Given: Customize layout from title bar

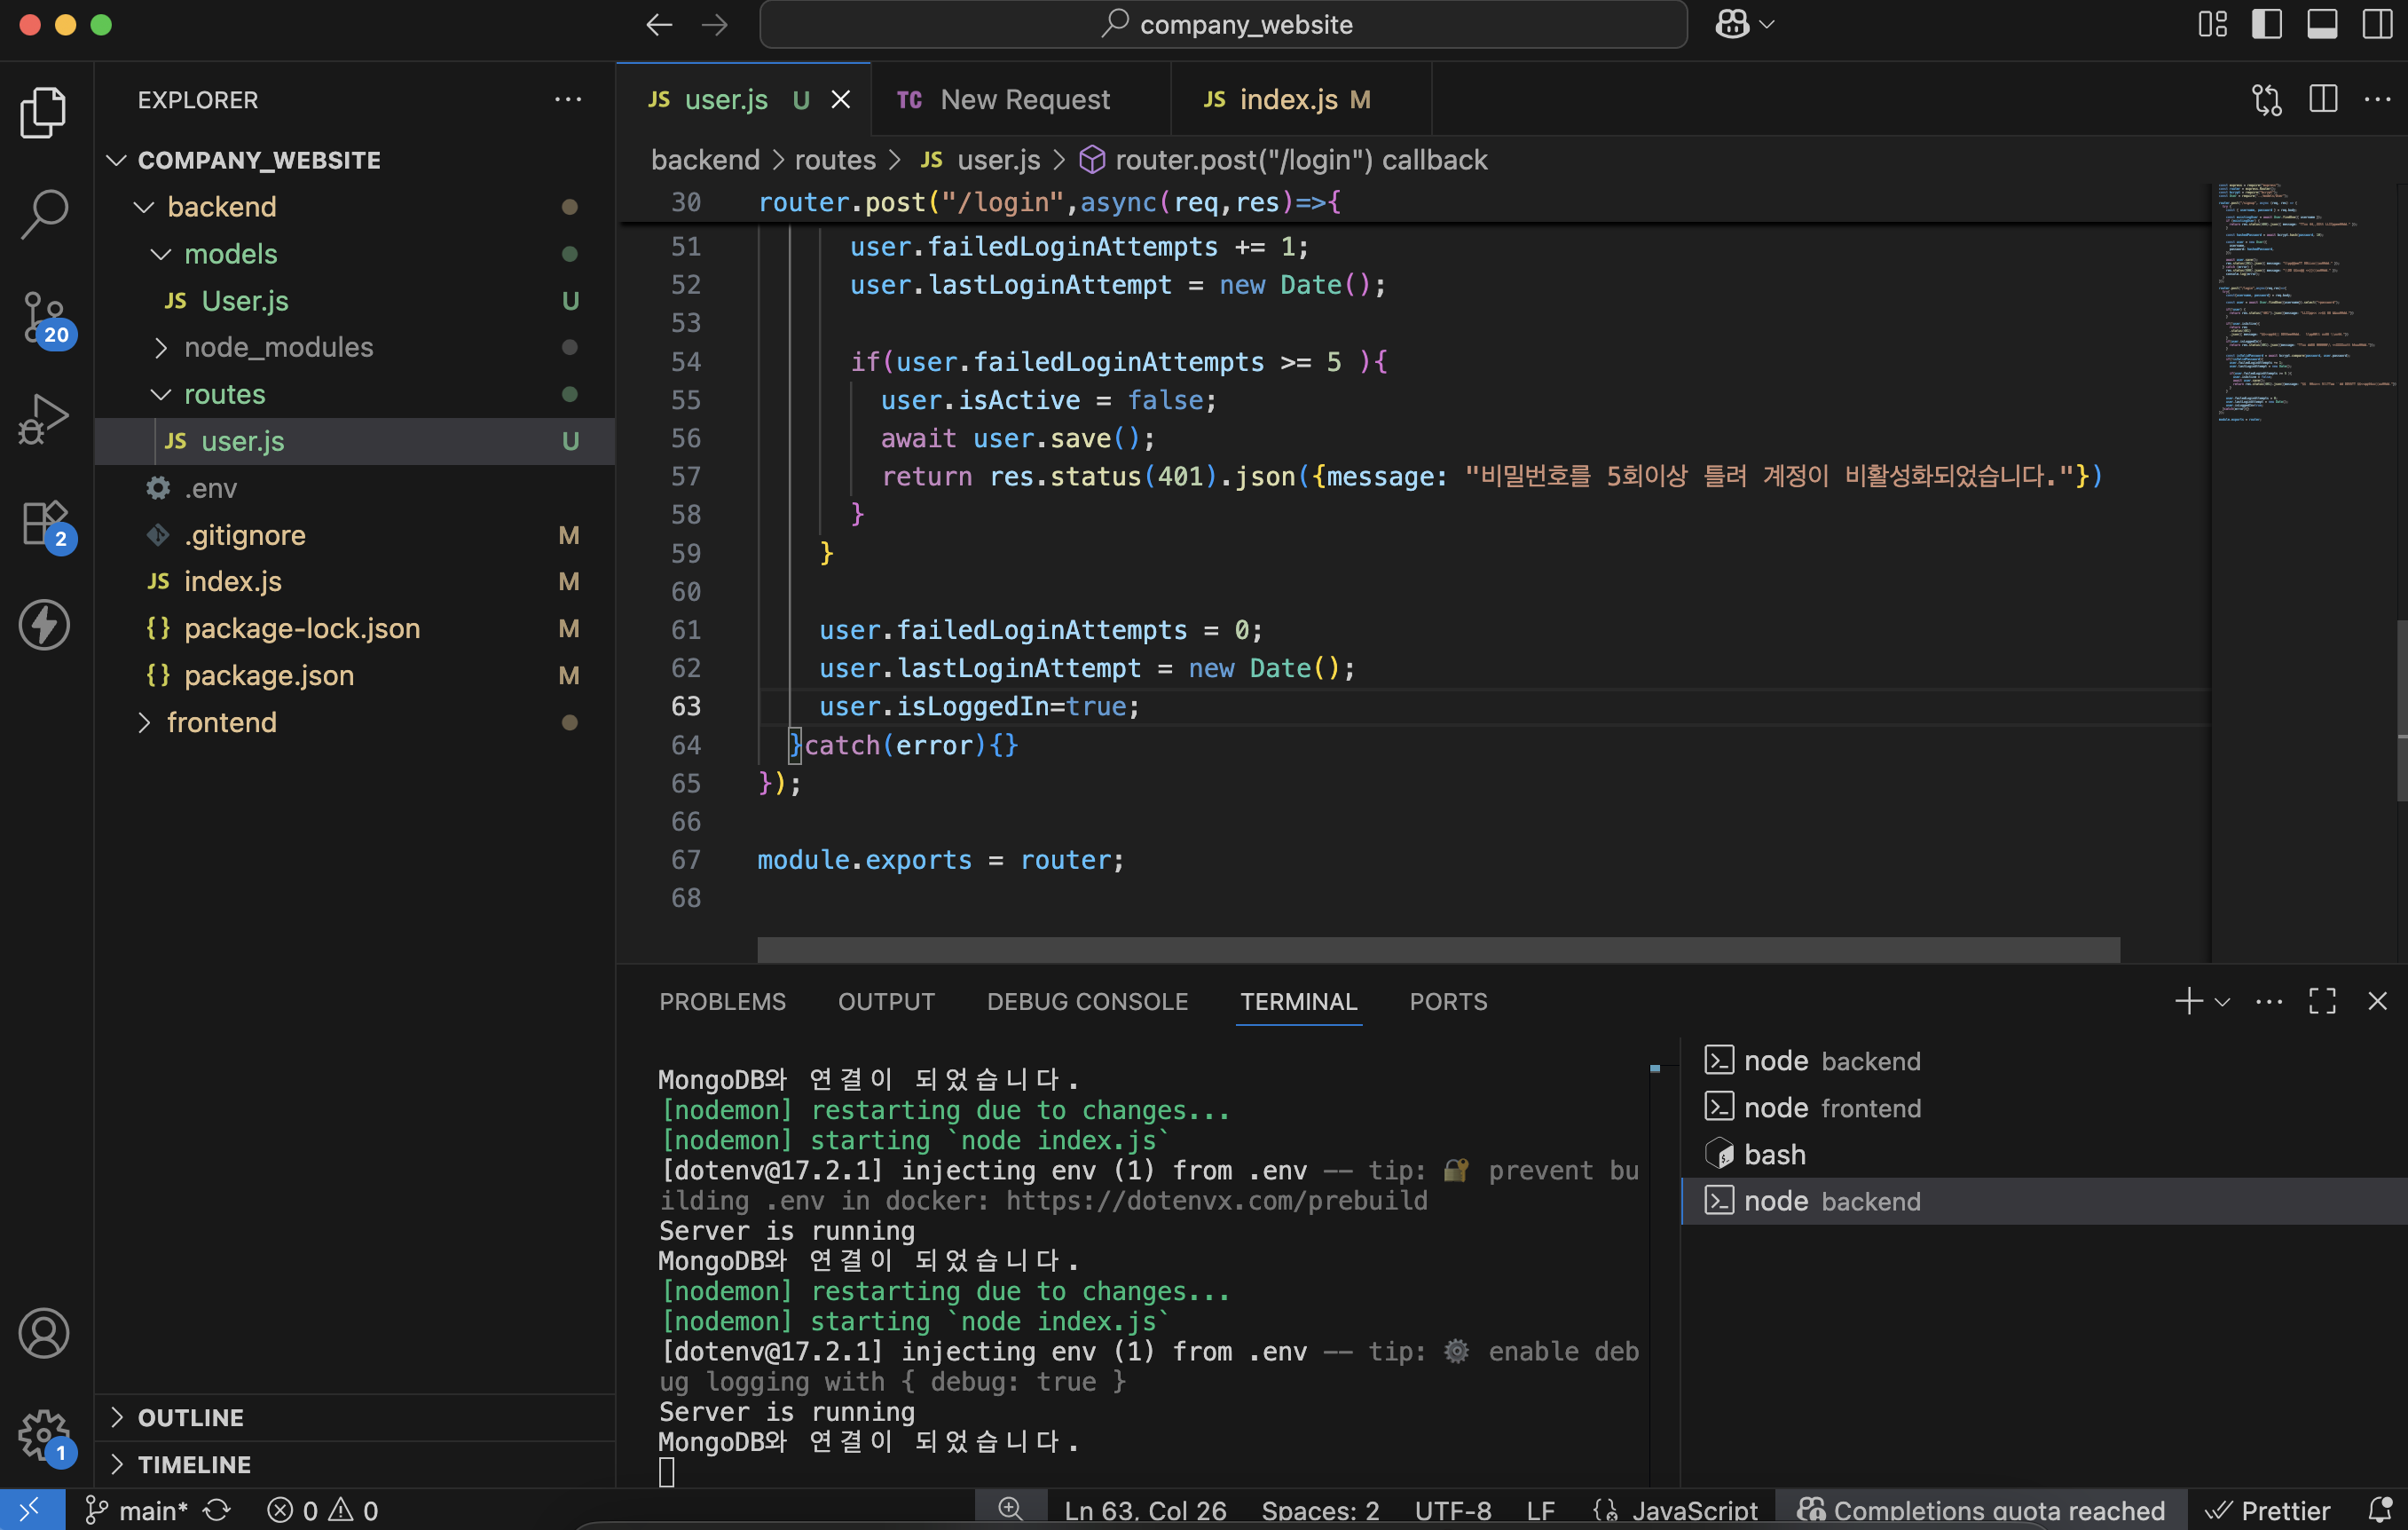Looking at the screenshot, I should (x=2212, y=24).
